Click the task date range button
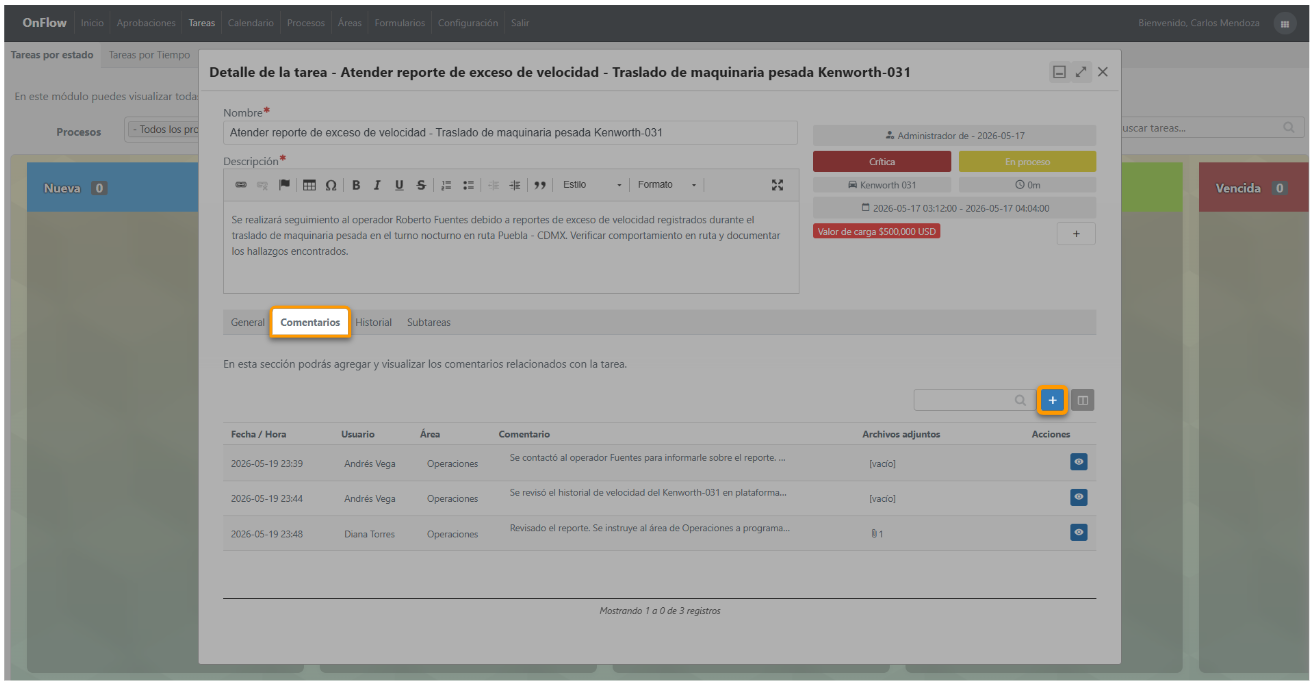This screenshot has width=1316, height=685. pos(954,208)
